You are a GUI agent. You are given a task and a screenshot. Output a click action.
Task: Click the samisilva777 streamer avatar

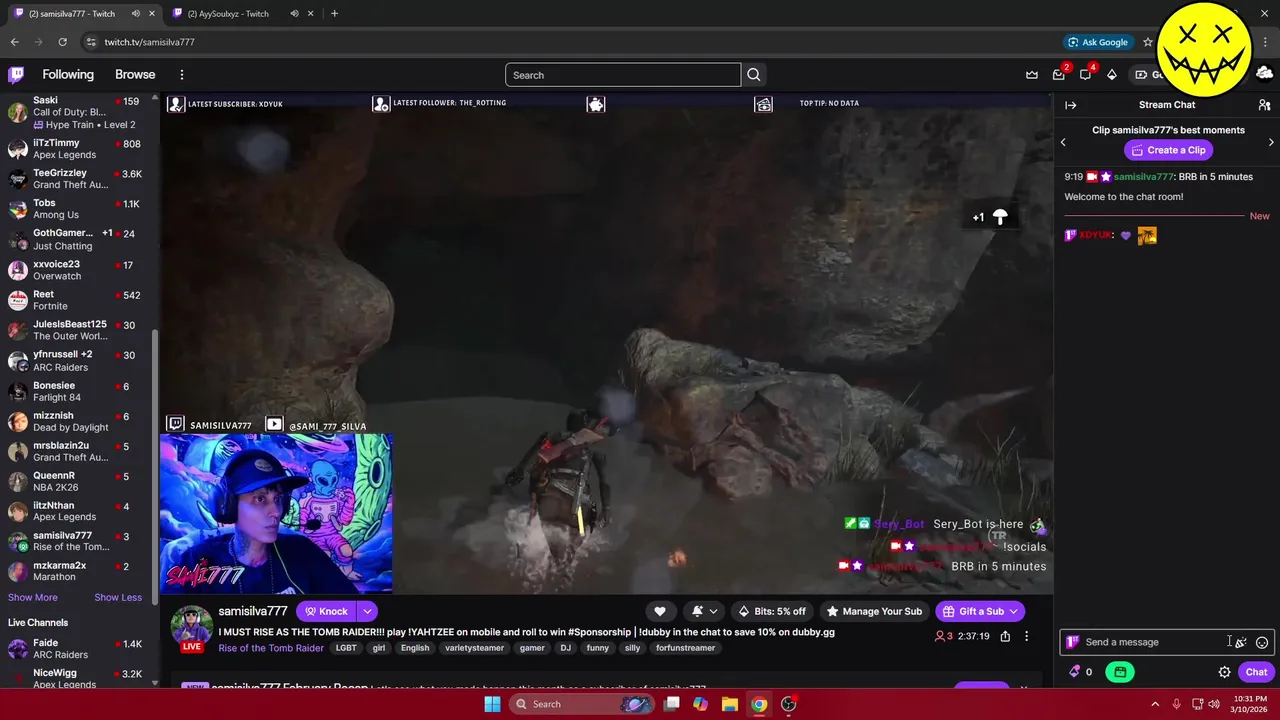pos(191,625)
